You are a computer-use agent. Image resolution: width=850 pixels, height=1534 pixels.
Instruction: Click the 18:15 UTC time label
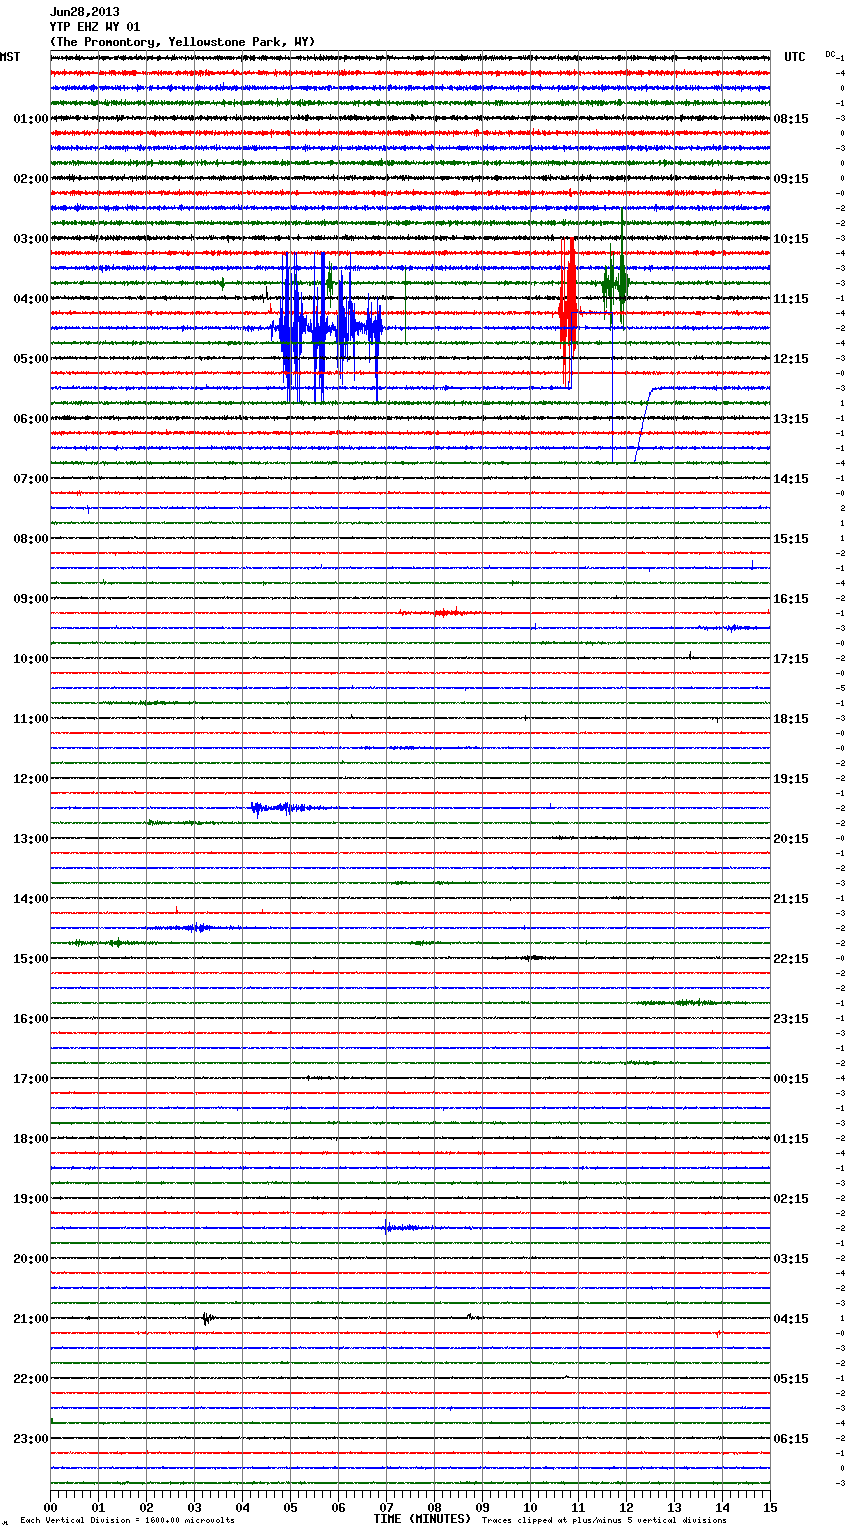pos(791,719)
